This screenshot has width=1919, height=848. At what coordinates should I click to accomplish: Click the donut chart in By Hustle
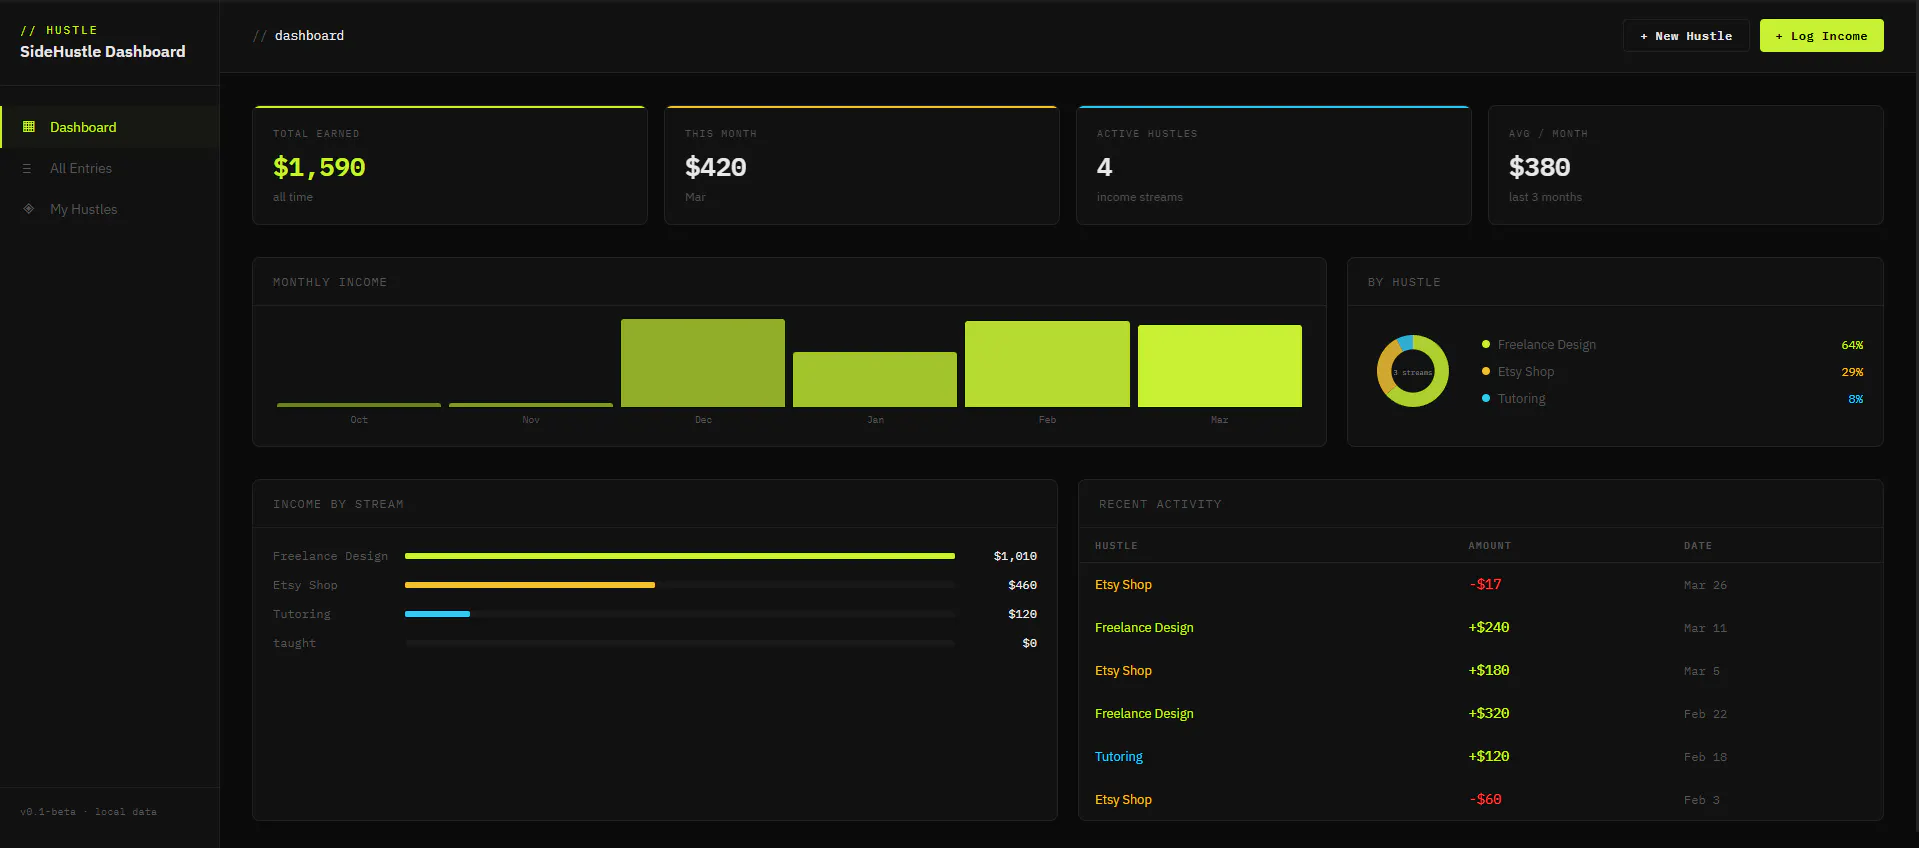[1413, 371]
